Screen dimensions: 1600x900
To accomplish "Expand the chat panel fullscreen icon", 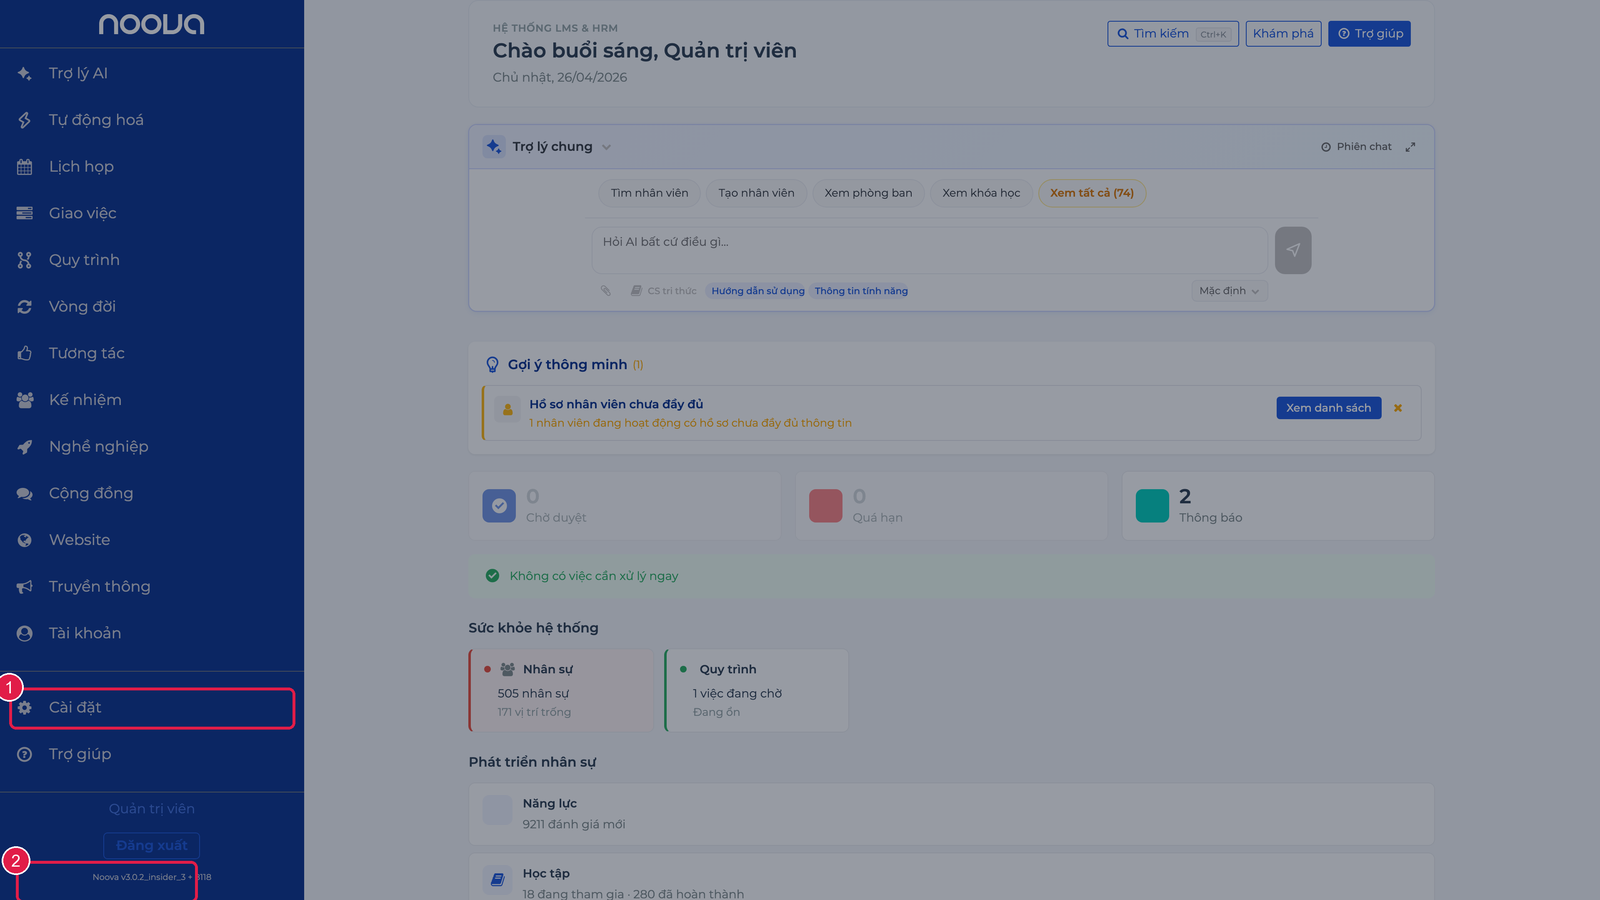I will point(1410,147).
